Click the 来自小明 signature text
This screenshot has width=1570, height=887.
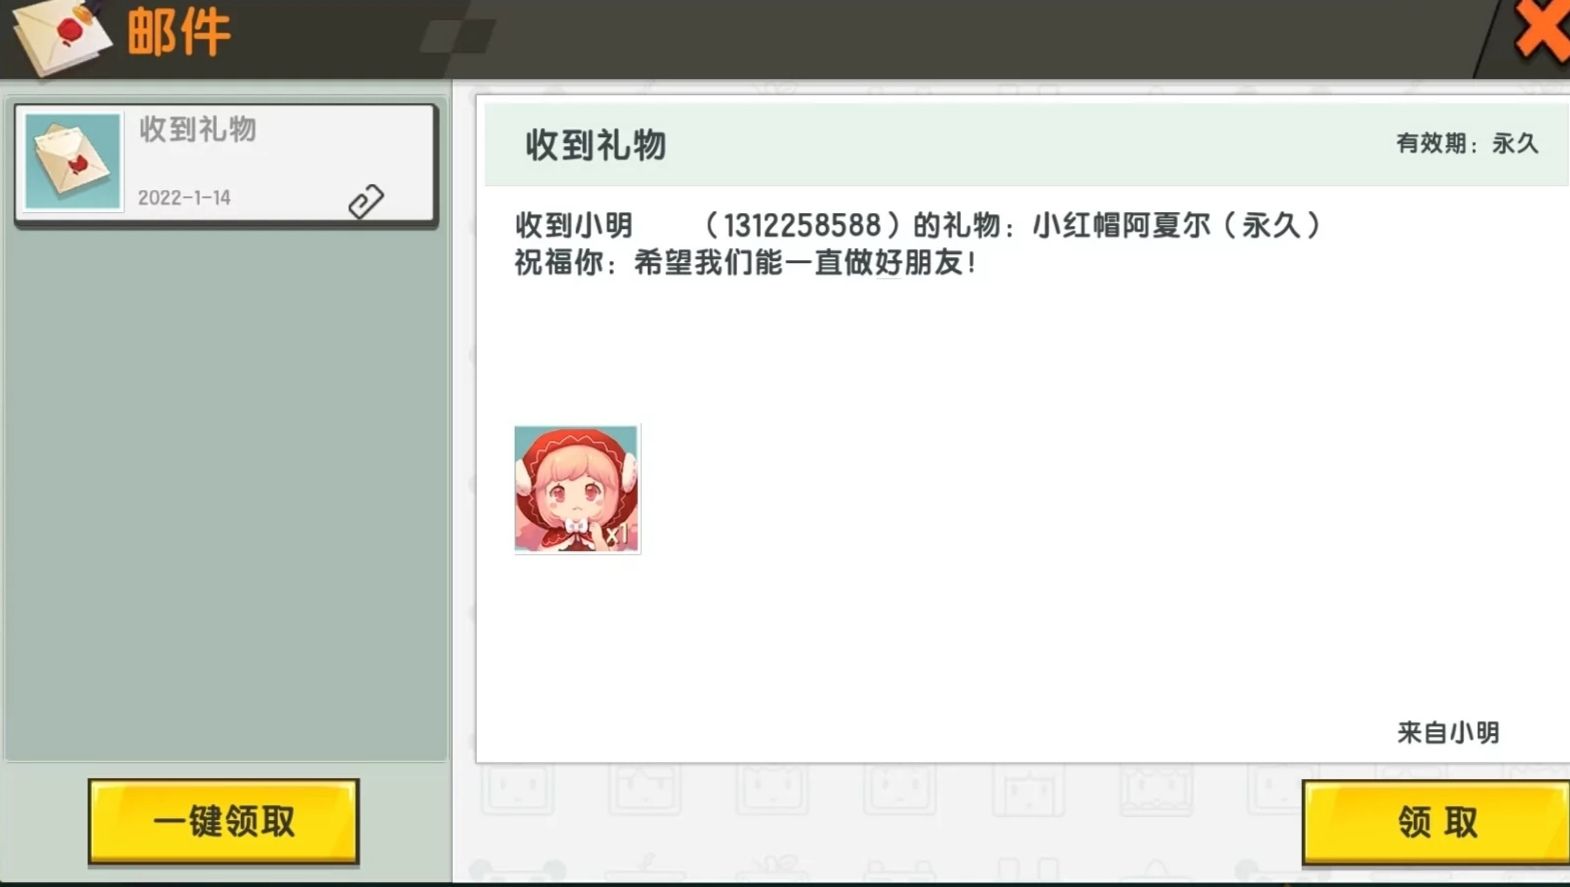[x=1448, y=733]
